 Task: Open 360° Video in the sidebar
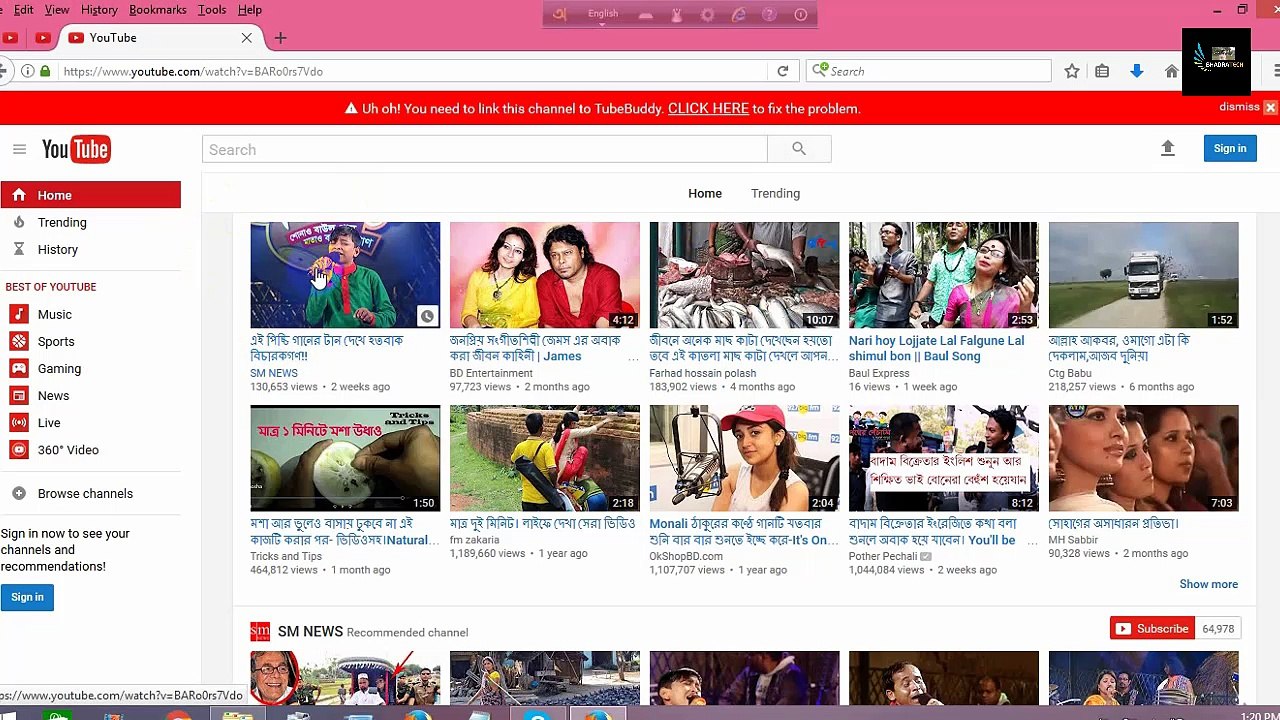pos(68,450)
